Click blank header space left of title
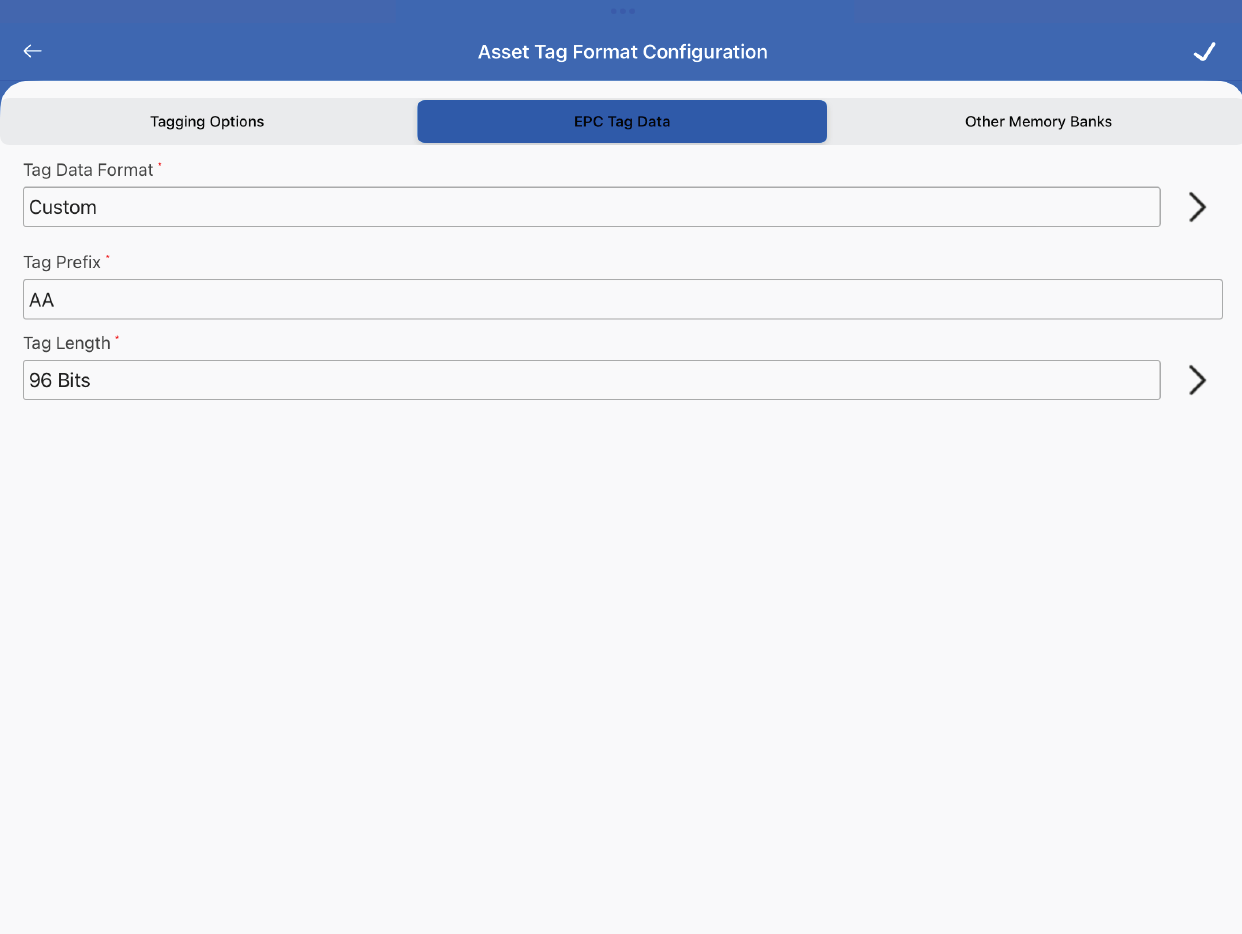 [250, 52]
